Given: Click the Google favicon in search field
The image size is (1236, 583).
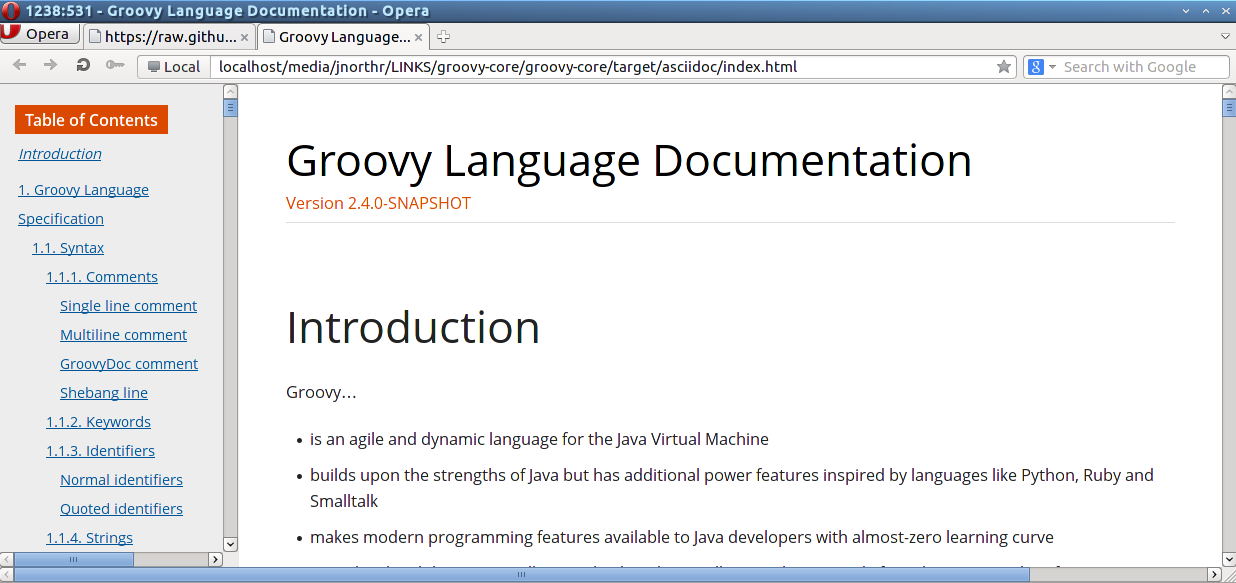Looking at the screenshot, I should pyautogui.click(x=1034, y=66).
